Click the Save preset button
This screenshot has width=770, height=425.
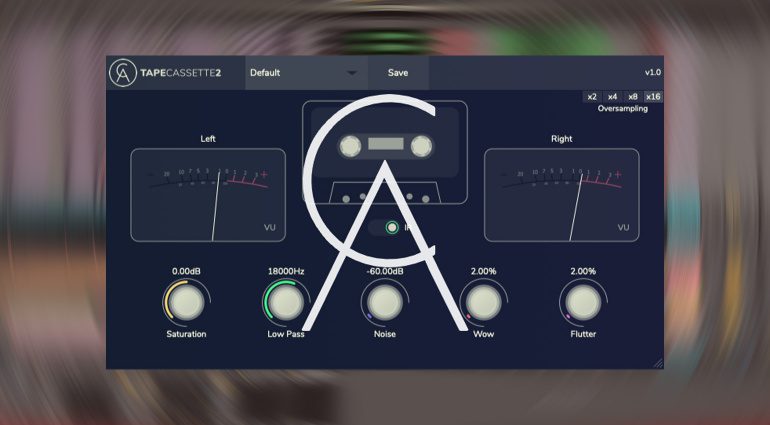pyautogui.click(x=398, y=73)
